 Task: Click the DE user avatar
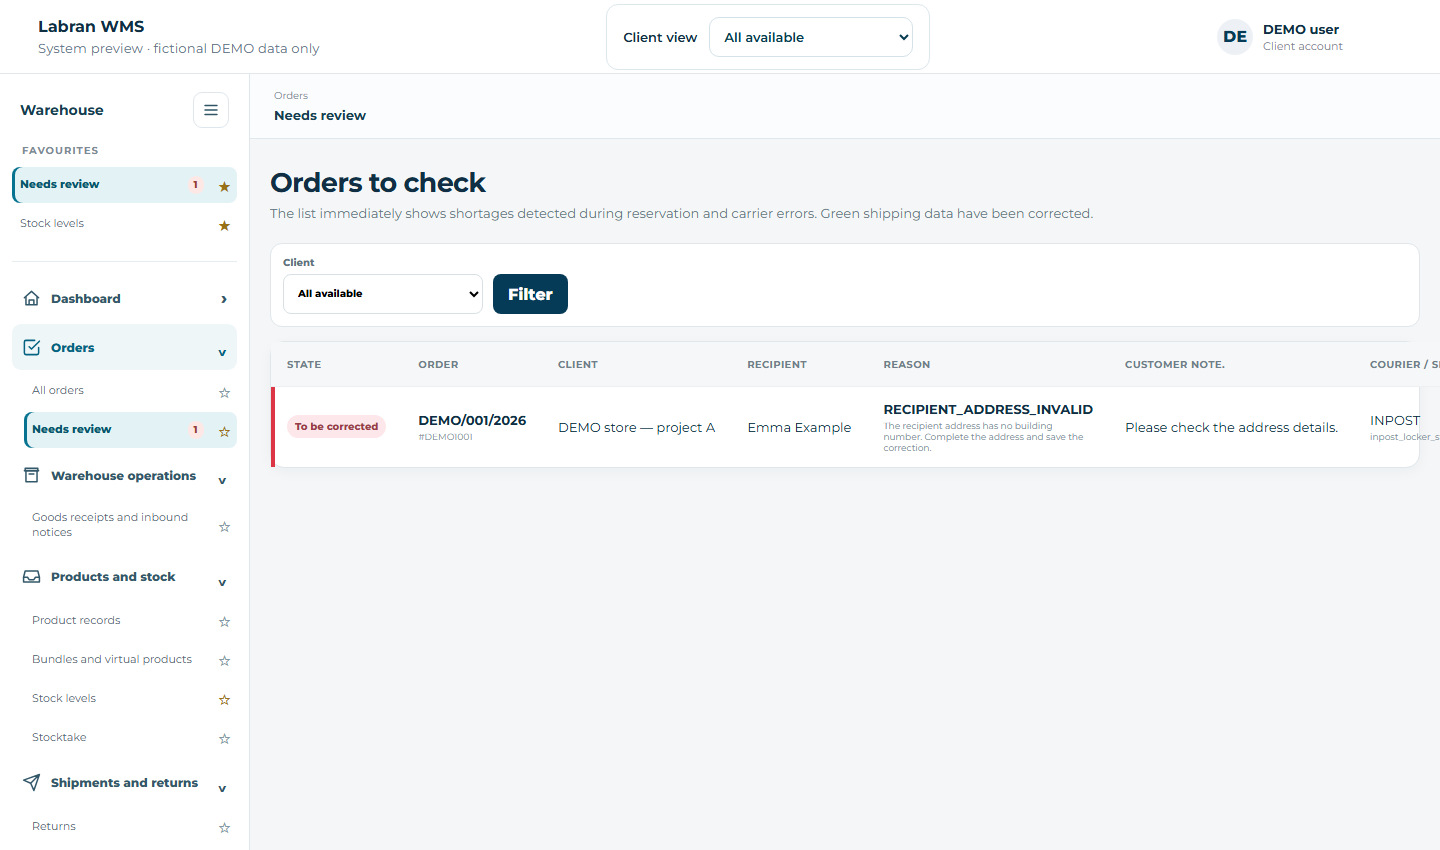click(1235, 37)
